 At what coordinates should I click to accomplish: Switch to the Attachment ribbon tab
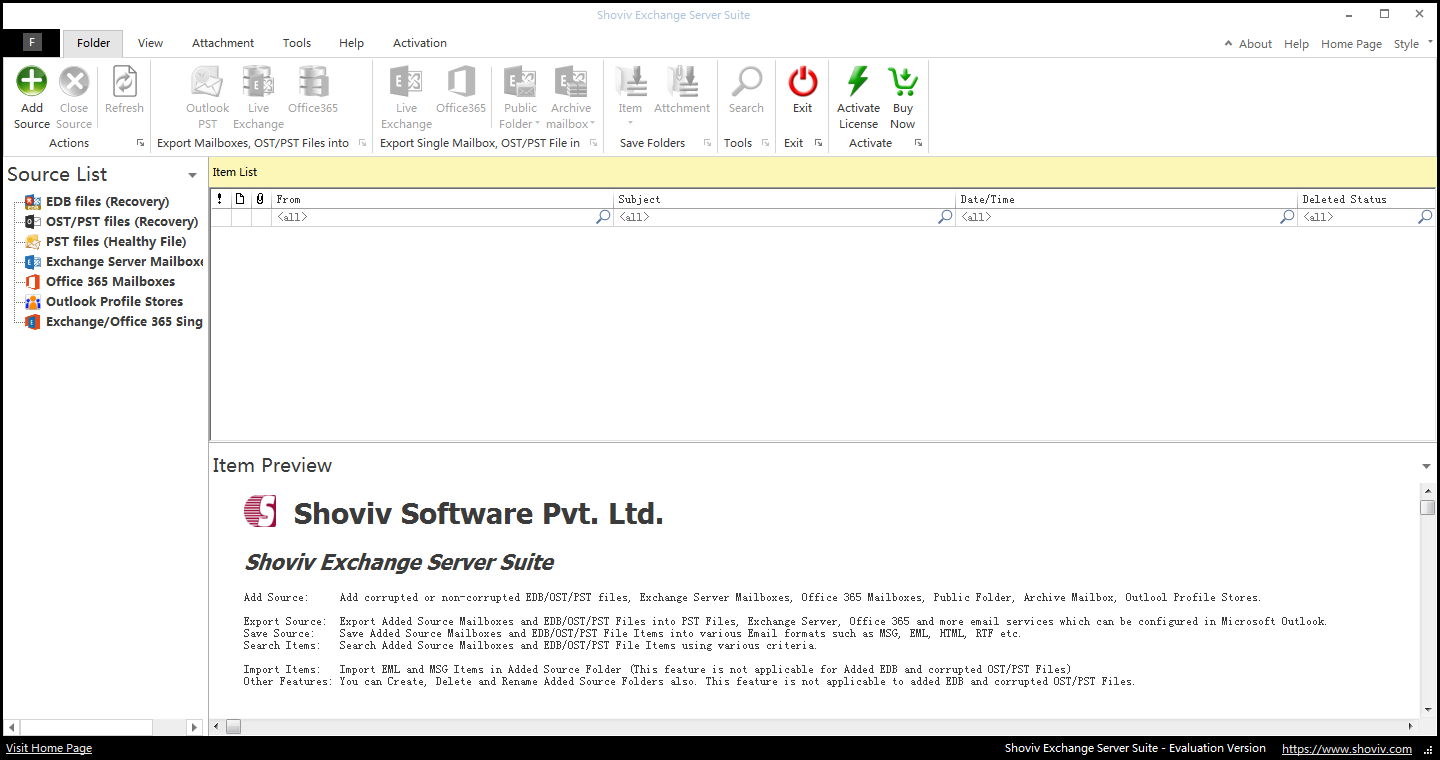223,43
